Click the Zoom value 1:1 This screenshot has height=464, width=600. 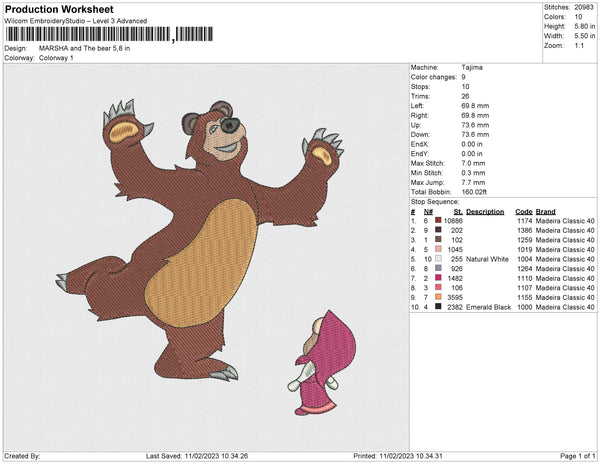tap(579, 46)
